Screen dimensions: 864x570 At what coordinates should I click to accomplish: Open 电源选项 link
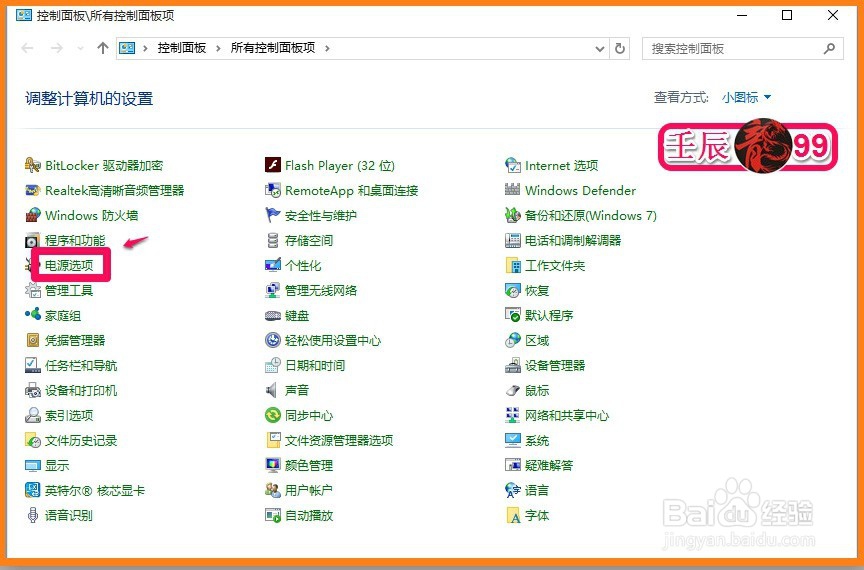(69, 265)
